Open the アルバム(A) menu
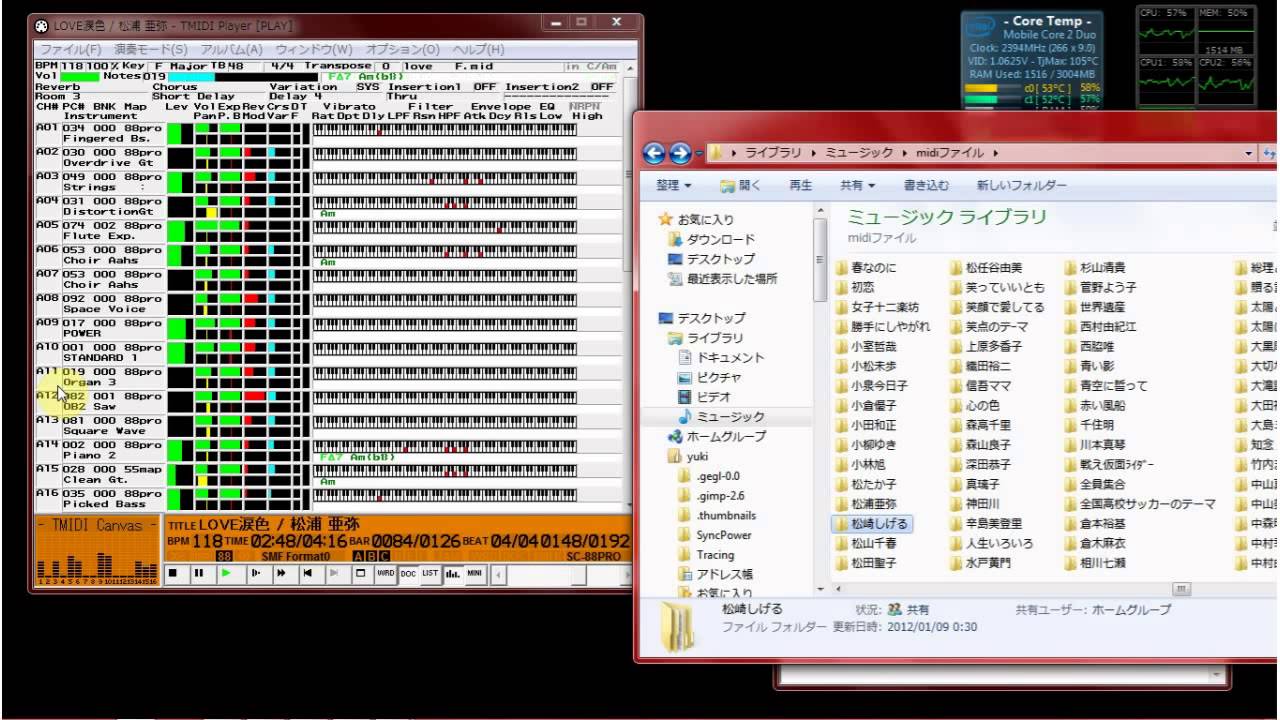The width and height of the screenshot is (1280, 720). pos(231,49)
